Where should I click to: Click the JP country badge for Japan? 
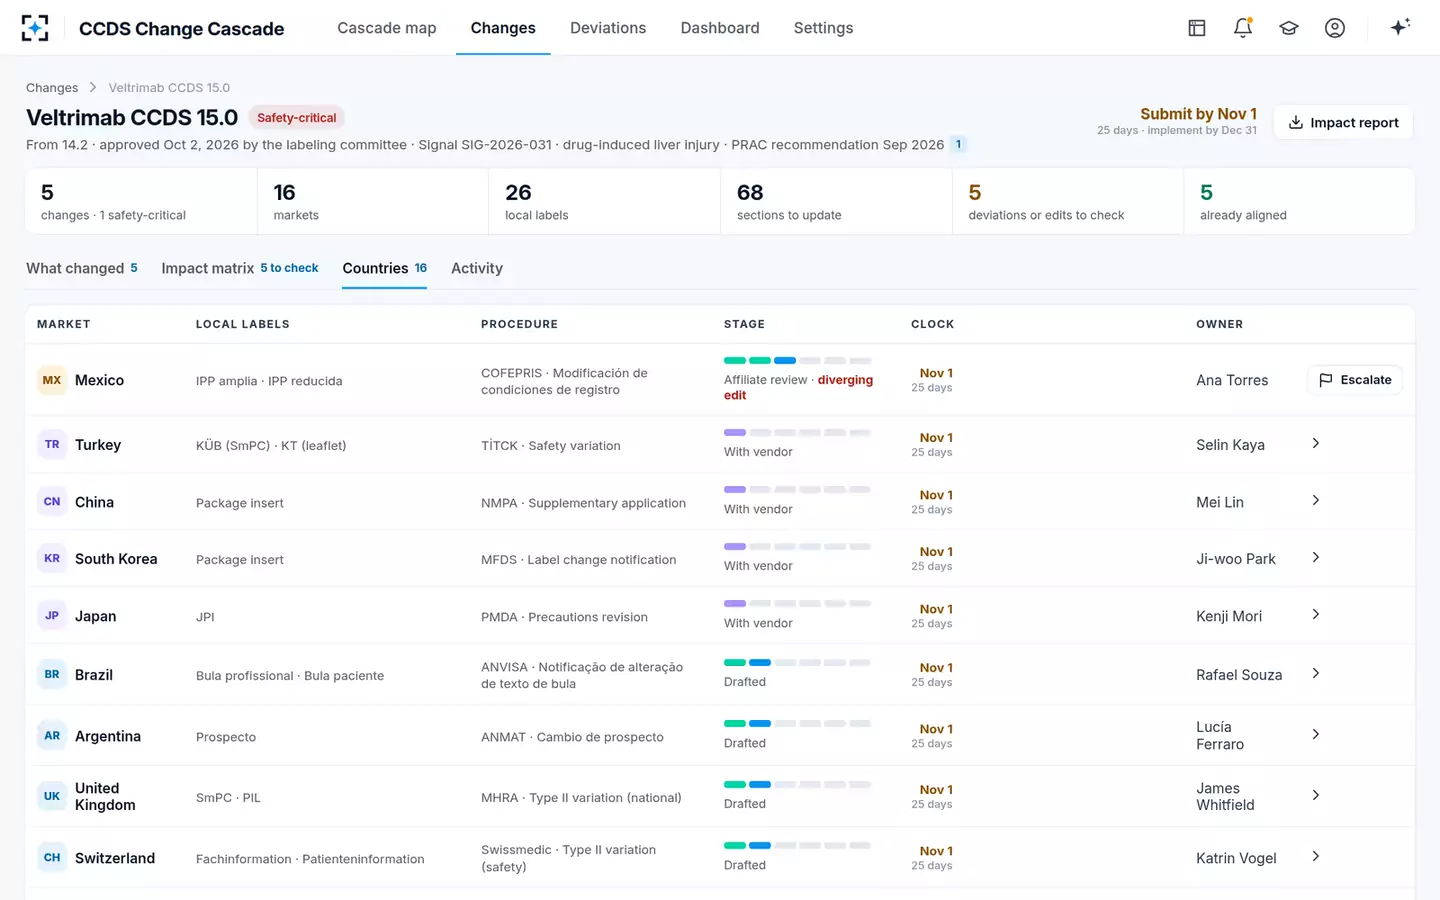(x=52, y=615)
